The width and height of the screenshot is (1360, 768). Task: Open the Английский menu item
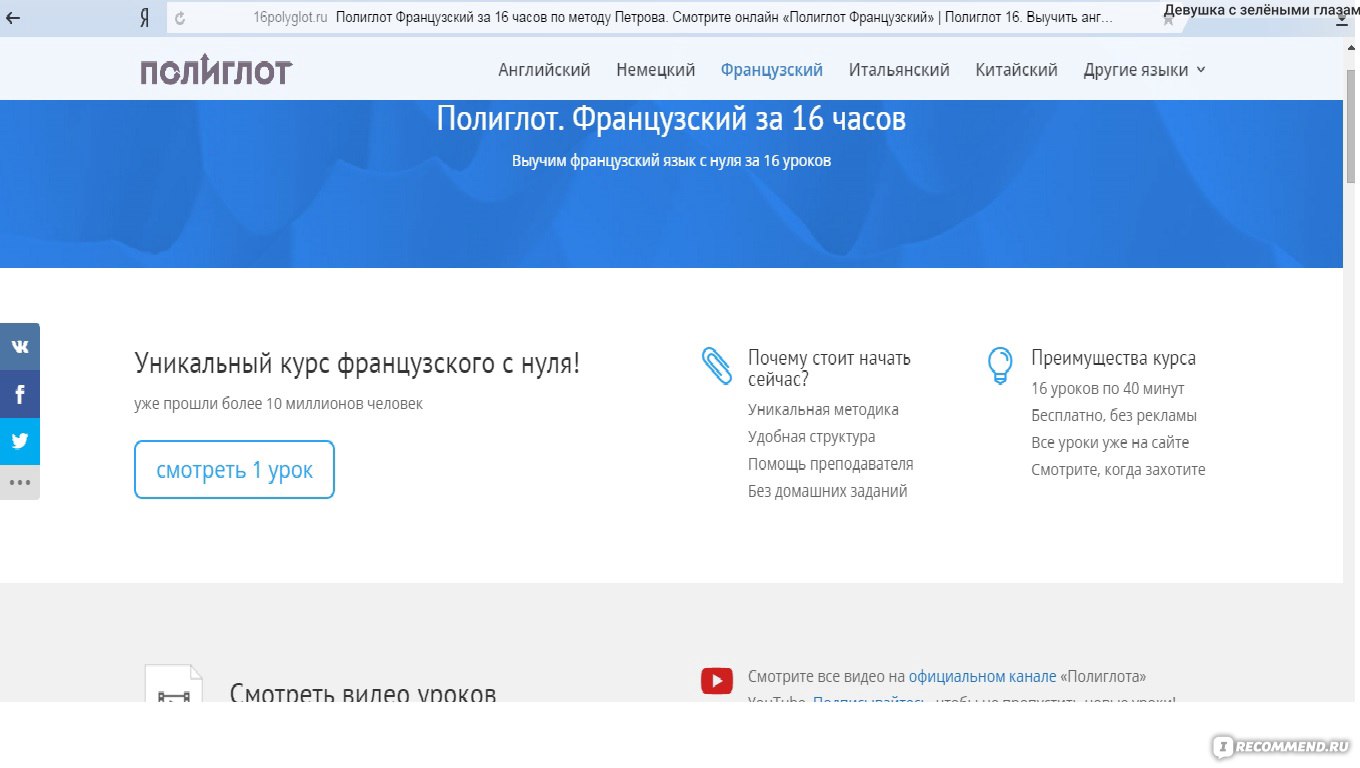[x=544, y=70]
